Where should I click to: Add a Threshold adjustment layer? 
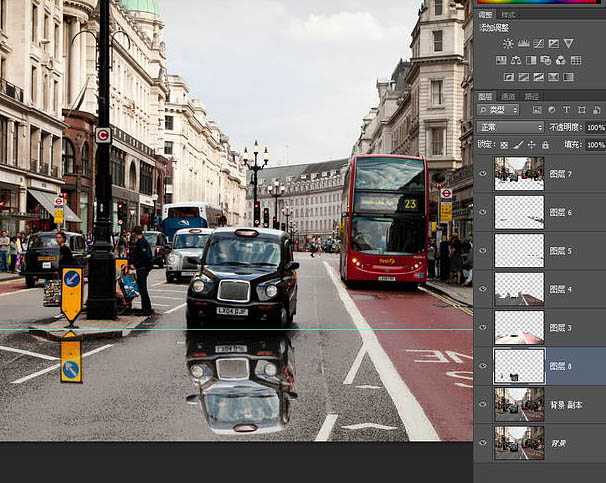(539, 77)
